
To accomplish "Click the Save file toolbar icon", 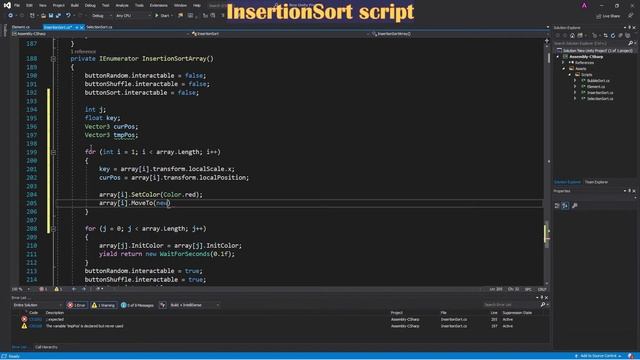I will pos(51,16).
